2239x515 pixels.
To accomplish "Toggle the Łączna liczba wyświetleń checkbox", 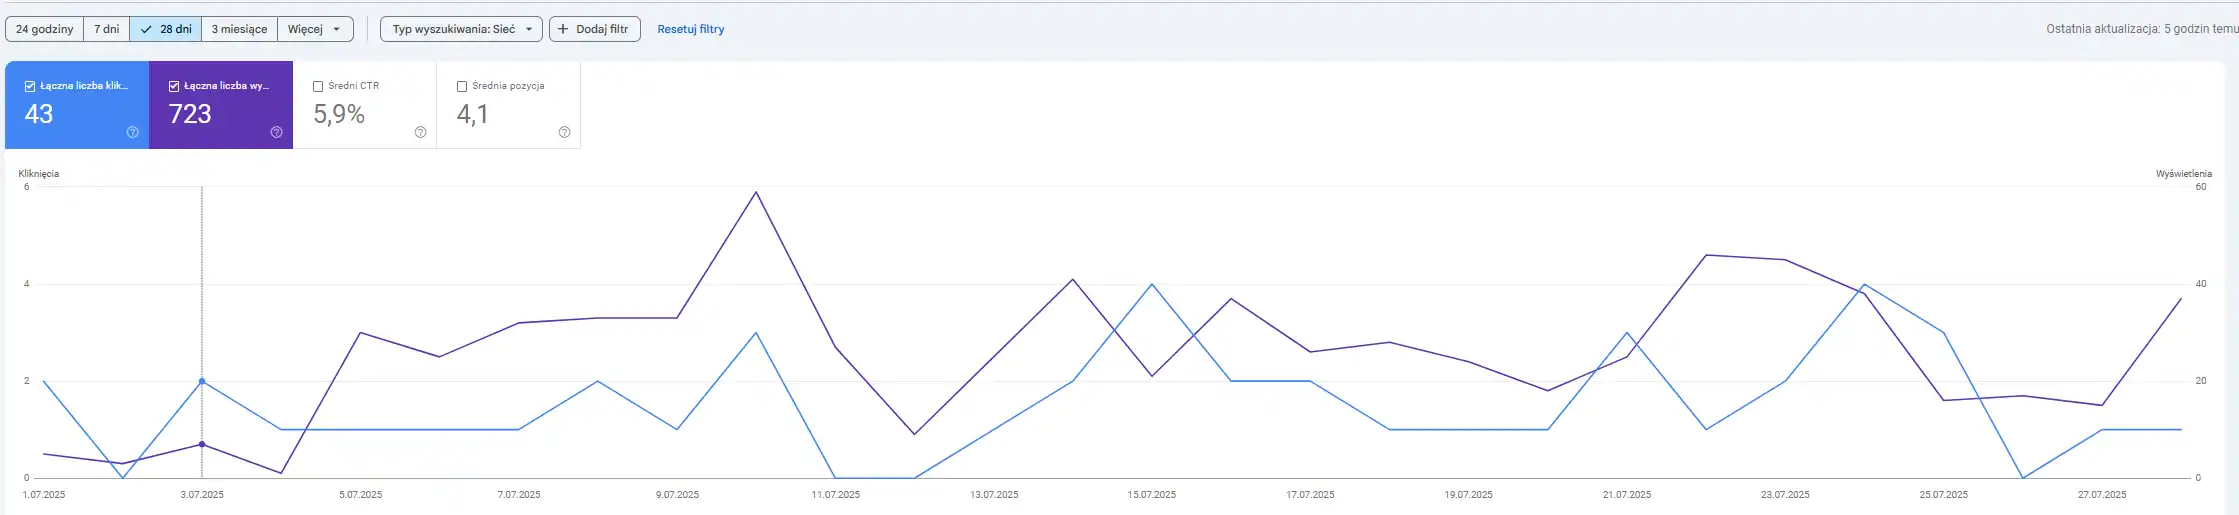I will [174, 86].
